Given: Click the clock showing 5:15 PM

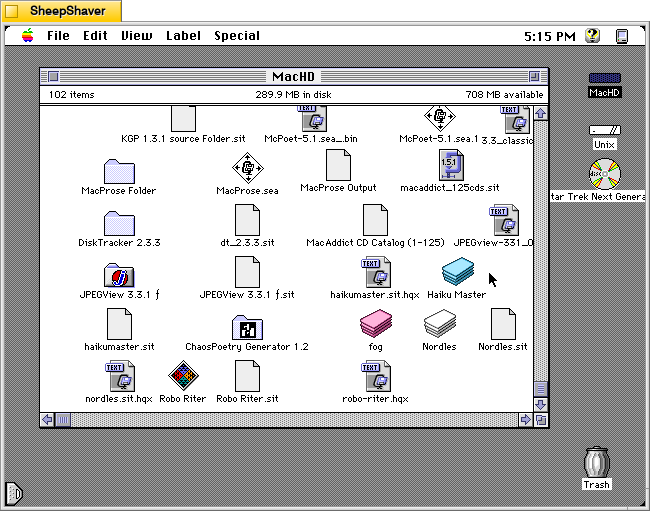Looking at the screenshot, I should (550, 36).
